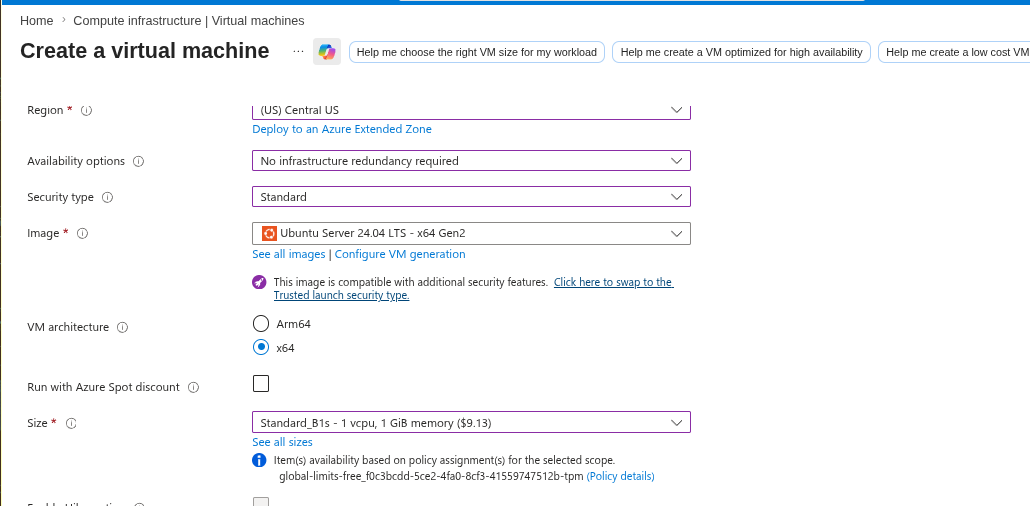Image resolution: width=1030 pixels, height=506 pixels.
Task: Click the blue policy information icon
Action: [x=259, y=460]
